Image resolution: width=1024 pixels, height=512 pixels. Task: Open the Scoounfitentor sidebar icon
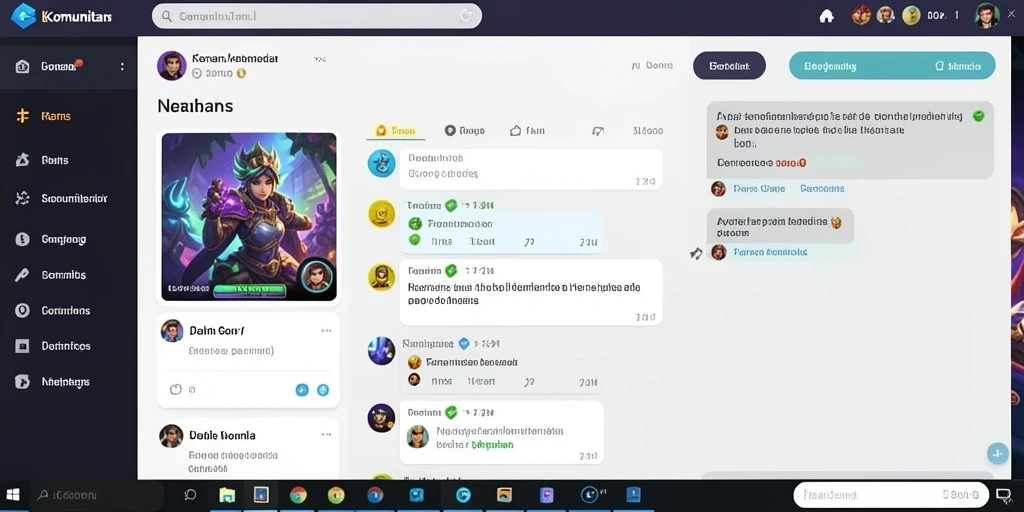pos(22,199)
